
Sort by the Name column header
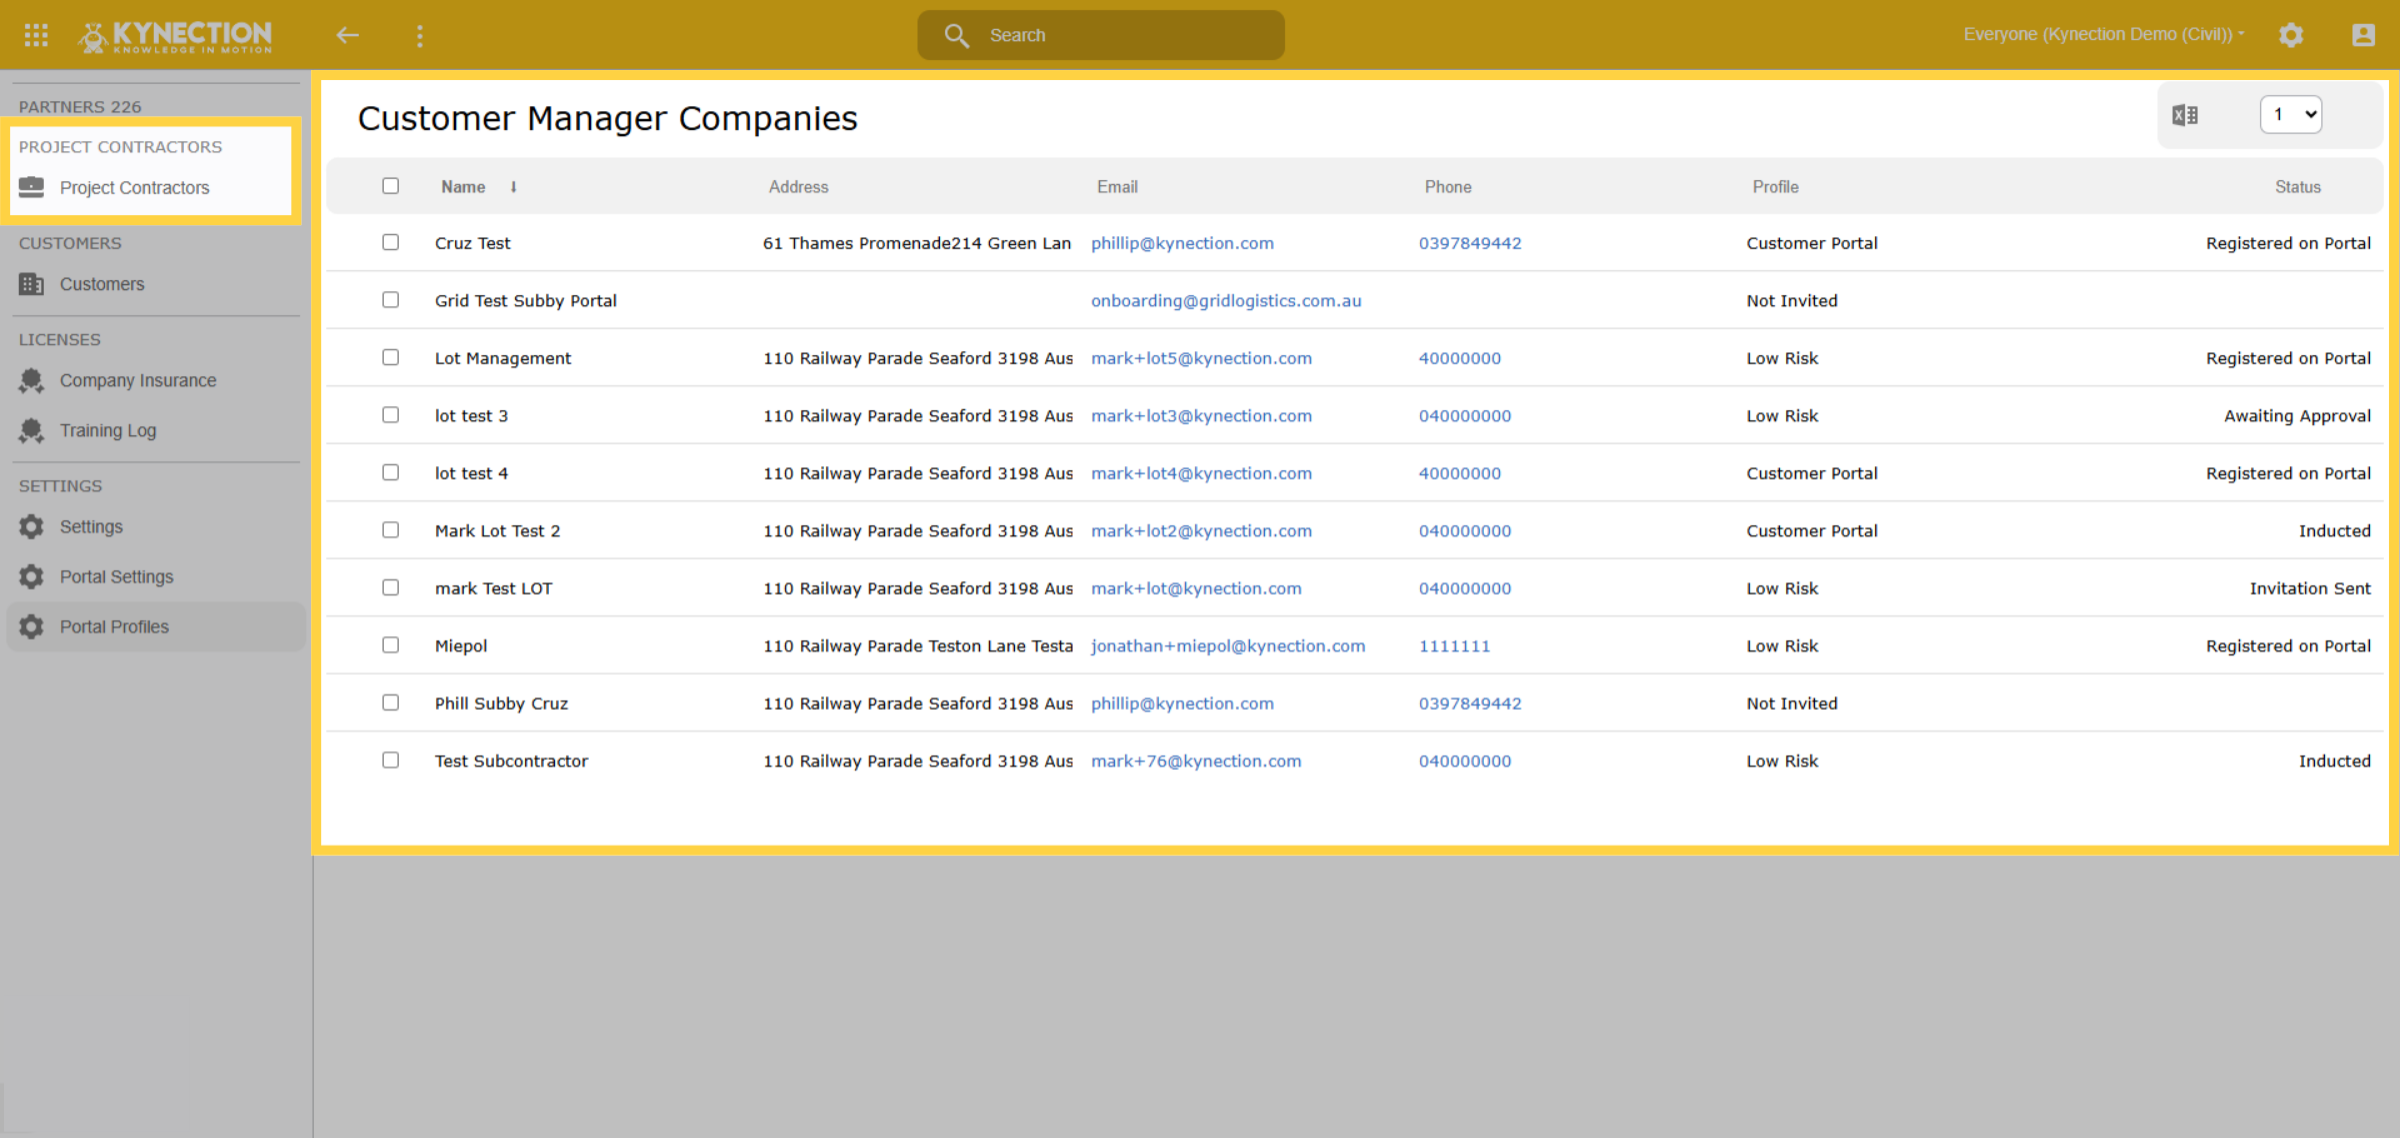coord(463,187)
